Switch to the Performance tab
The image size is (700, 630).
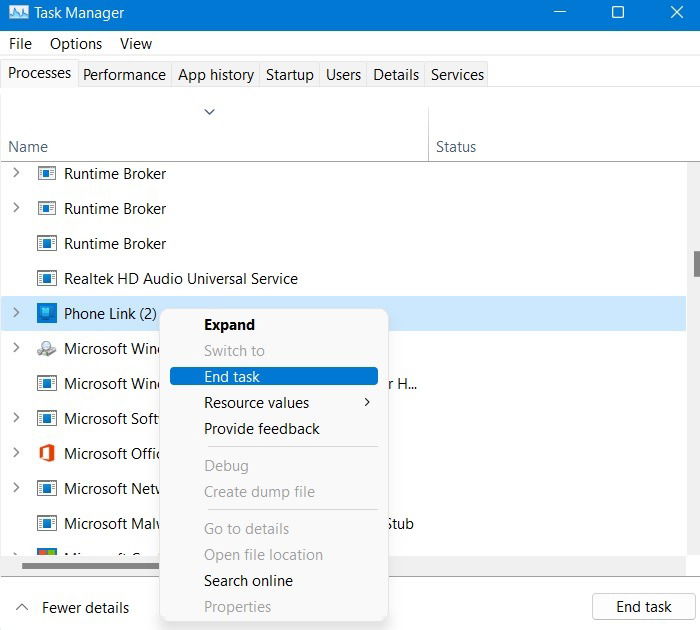tap(124, 75)
